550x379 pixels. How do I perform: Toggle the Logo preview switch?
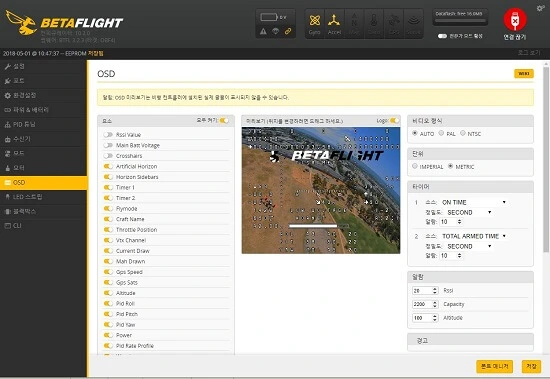395,120
